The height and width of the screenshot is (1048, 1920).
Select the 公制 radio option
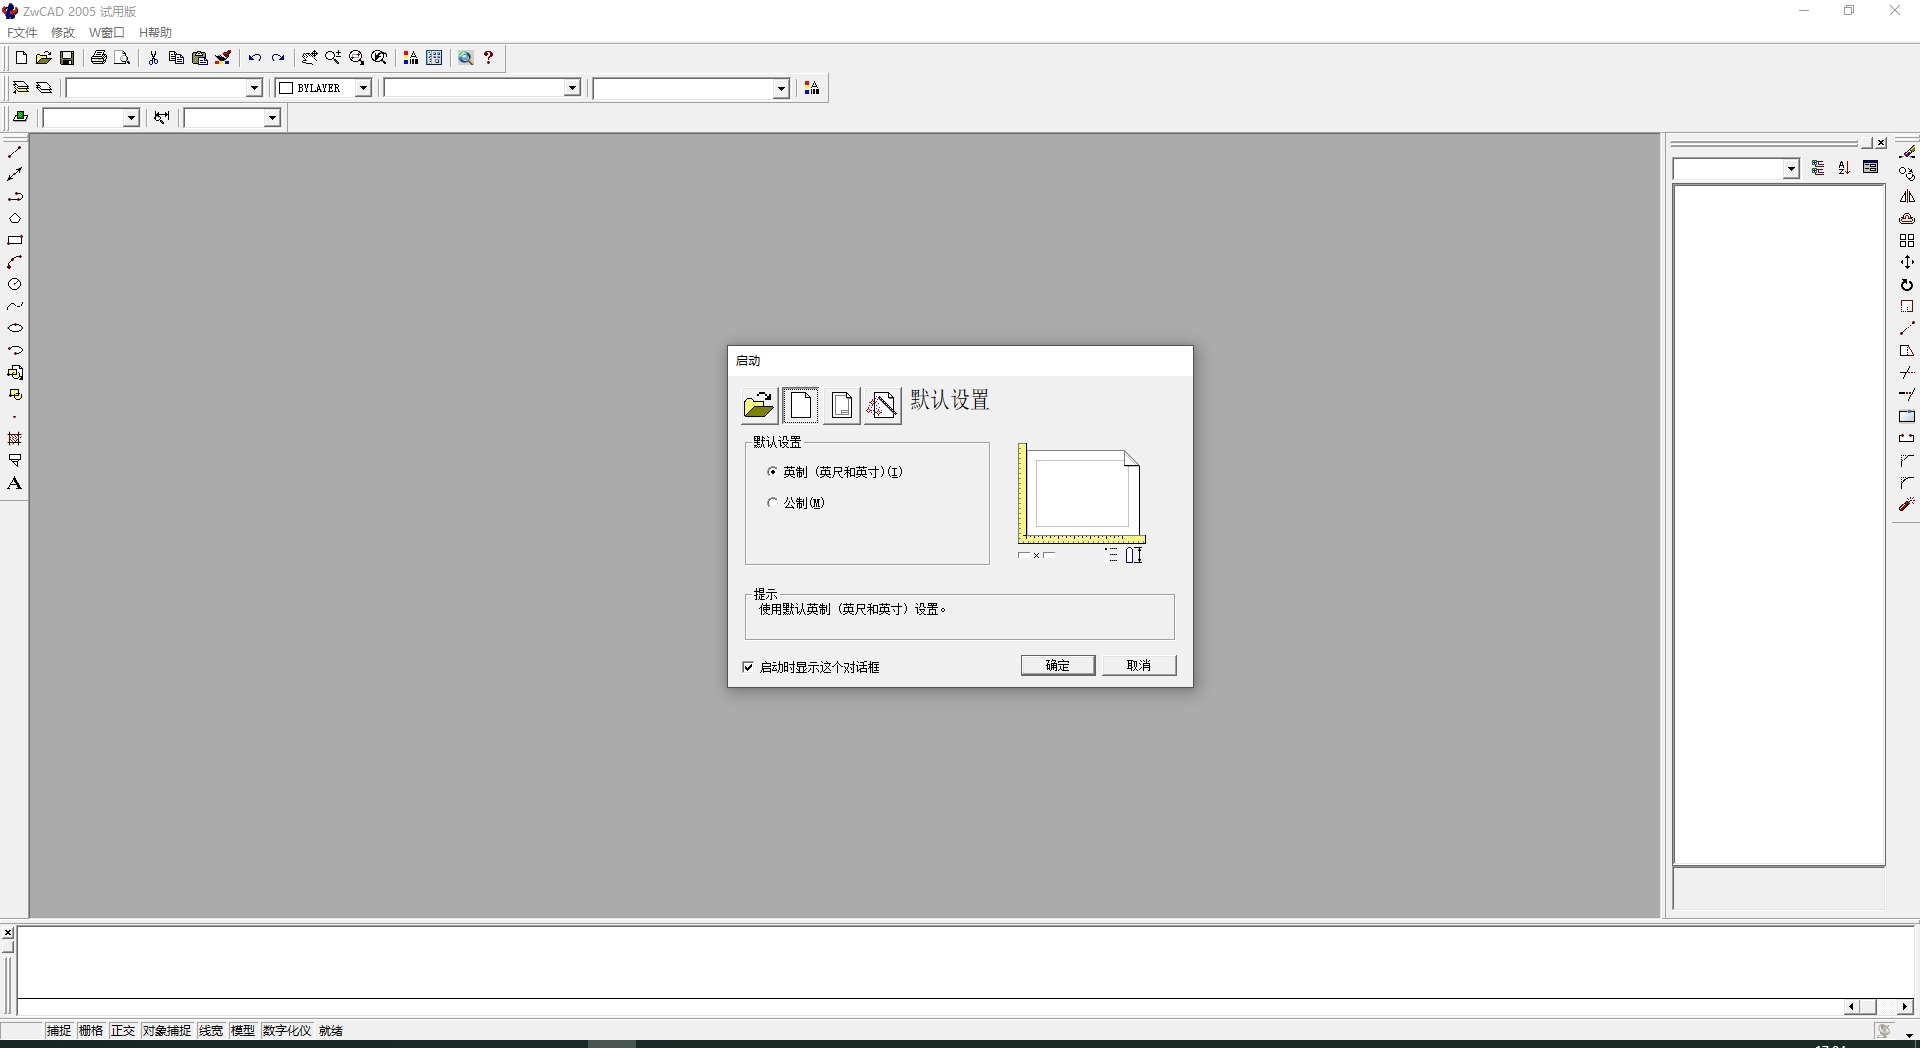pos(772,503)
